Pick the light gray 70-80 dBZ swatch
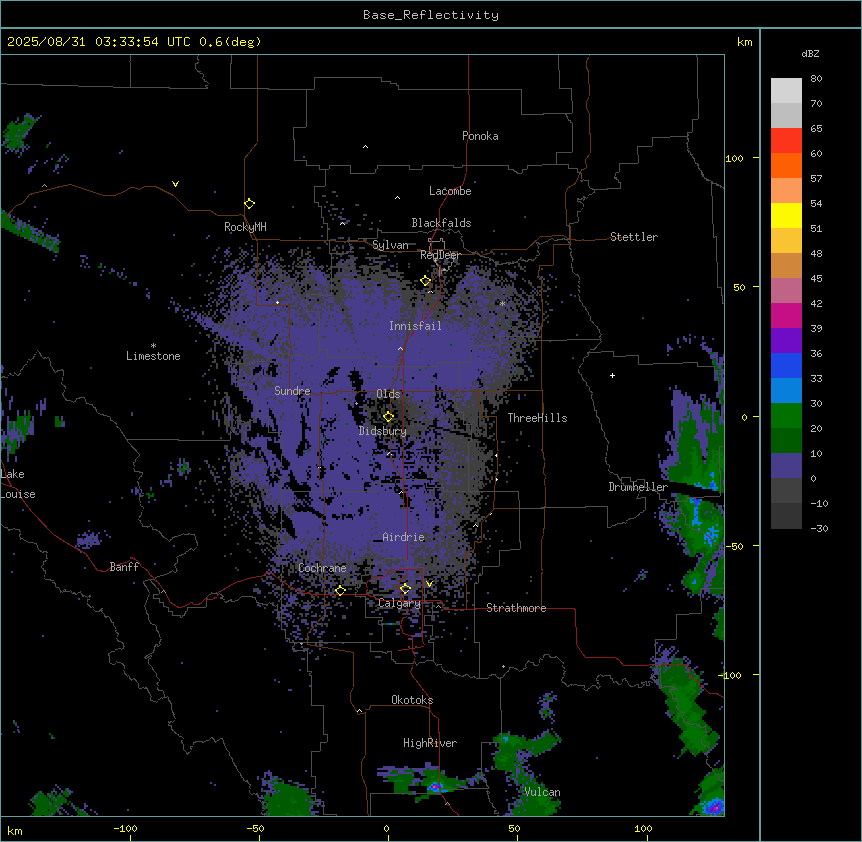 pos(786,91)
